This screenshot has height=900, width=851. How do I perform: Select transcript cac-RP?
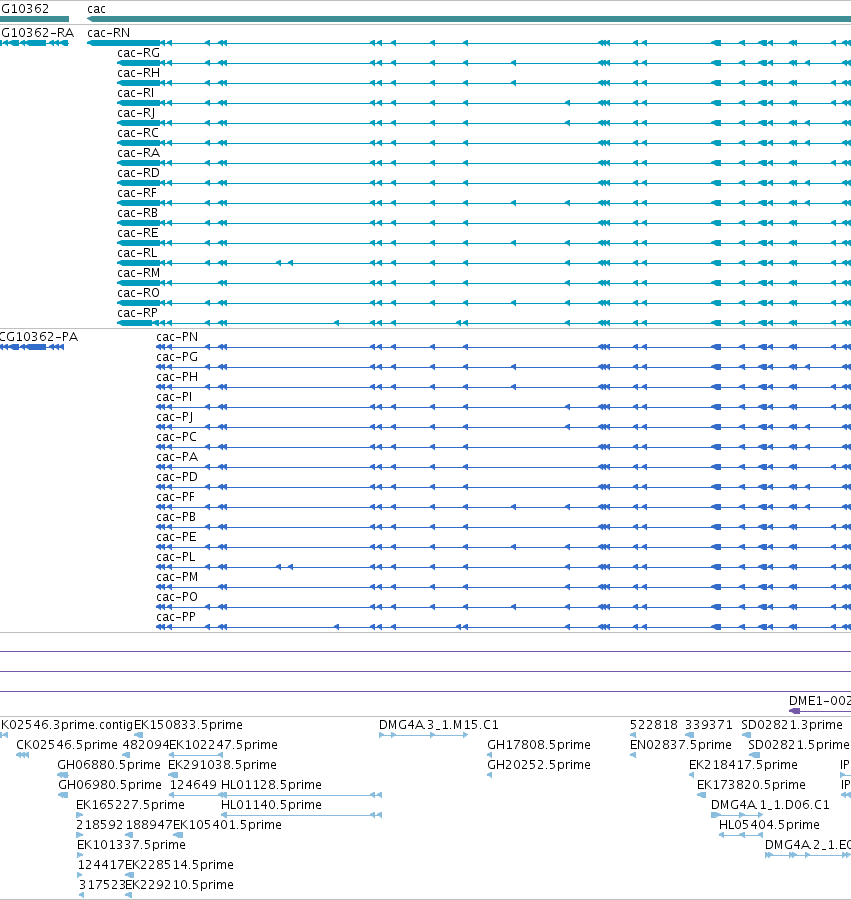pos(137,313)
